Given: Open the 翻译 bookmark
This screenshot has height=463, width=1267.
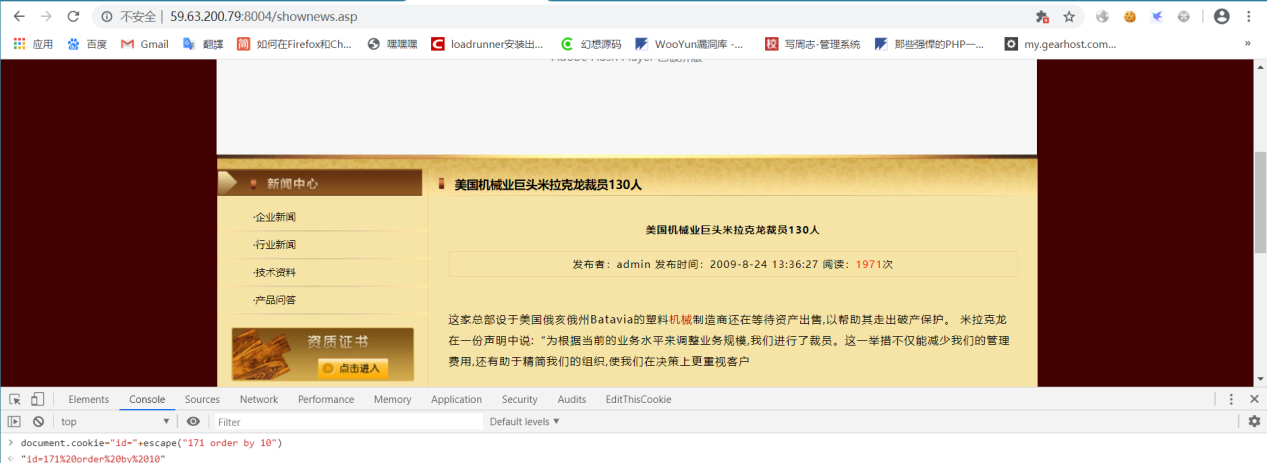Looking at the screenshot, I should pos(203,44).
